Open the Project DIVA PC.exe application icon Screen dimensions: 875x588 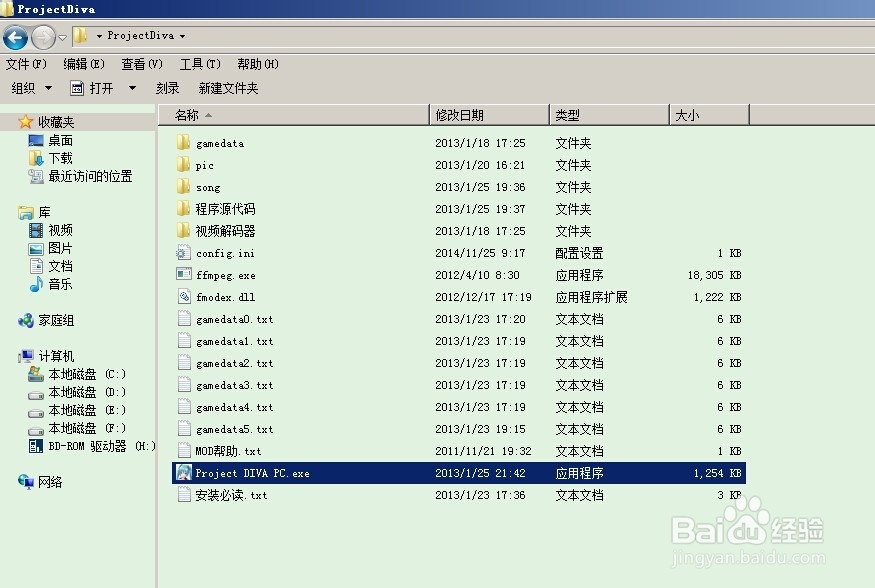pos(185,473)
